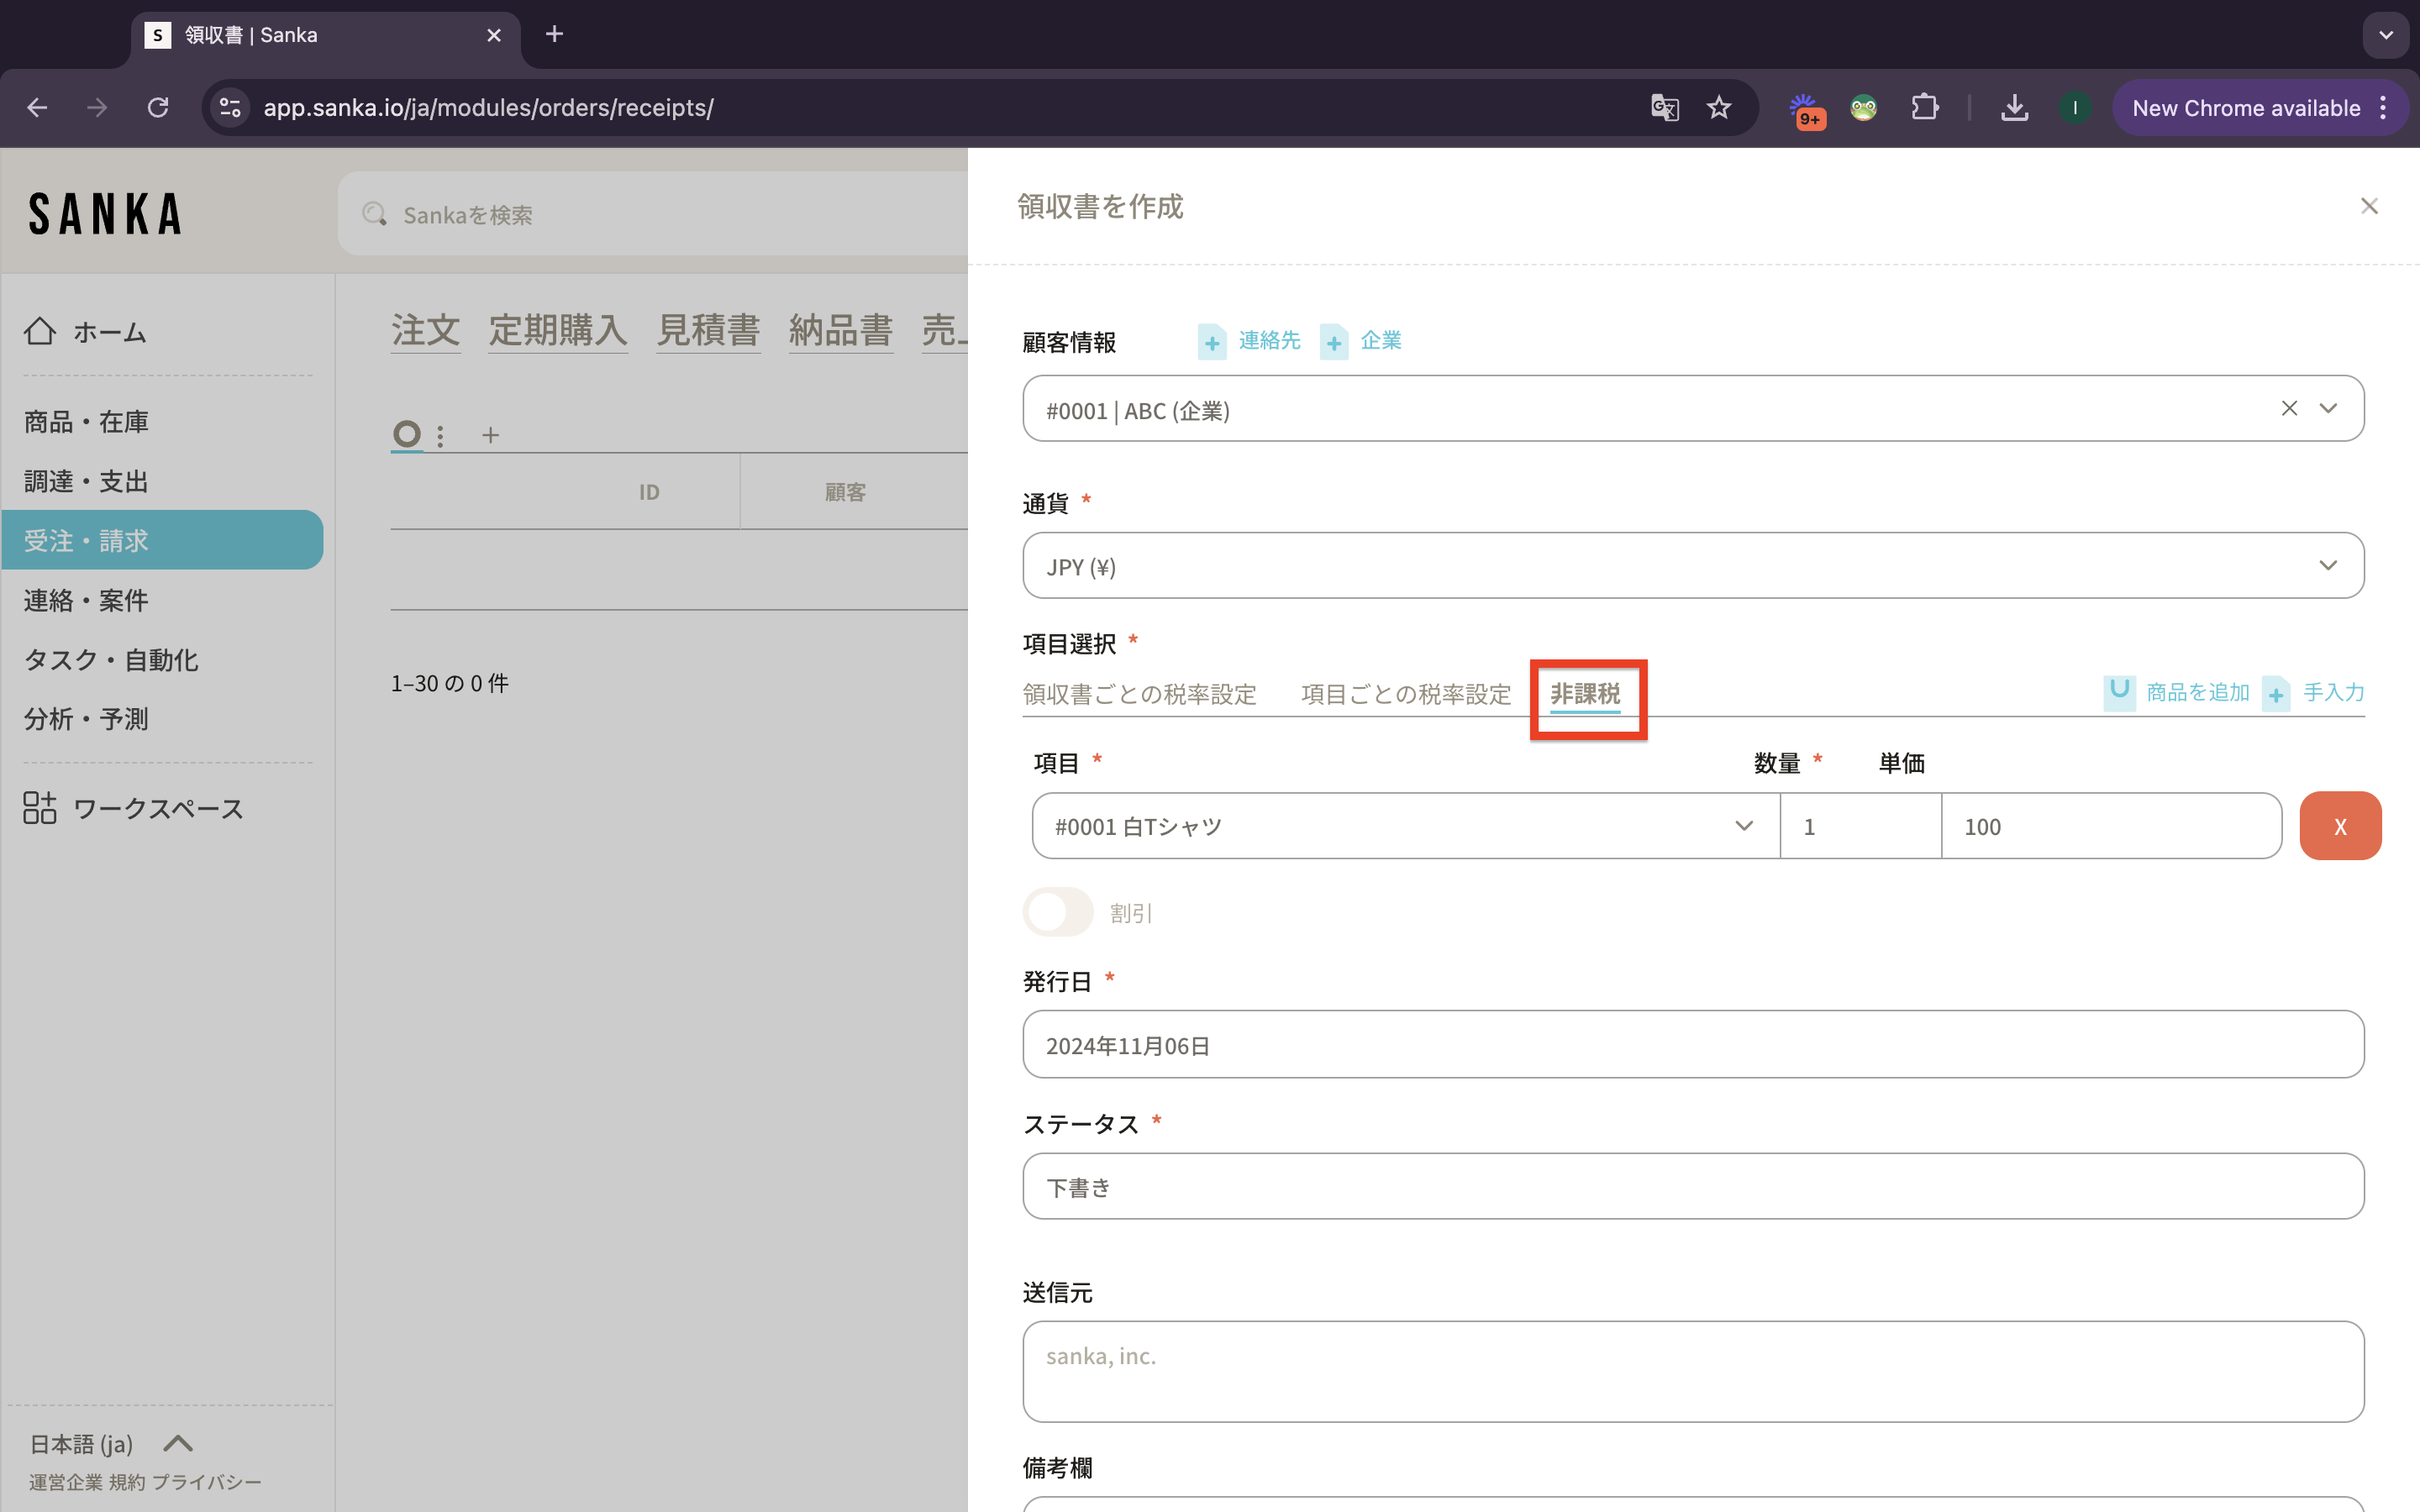The height and width of the screenshot is (1512, 2420).
Task: Click the 見積書 link
Action: (708, 330)
